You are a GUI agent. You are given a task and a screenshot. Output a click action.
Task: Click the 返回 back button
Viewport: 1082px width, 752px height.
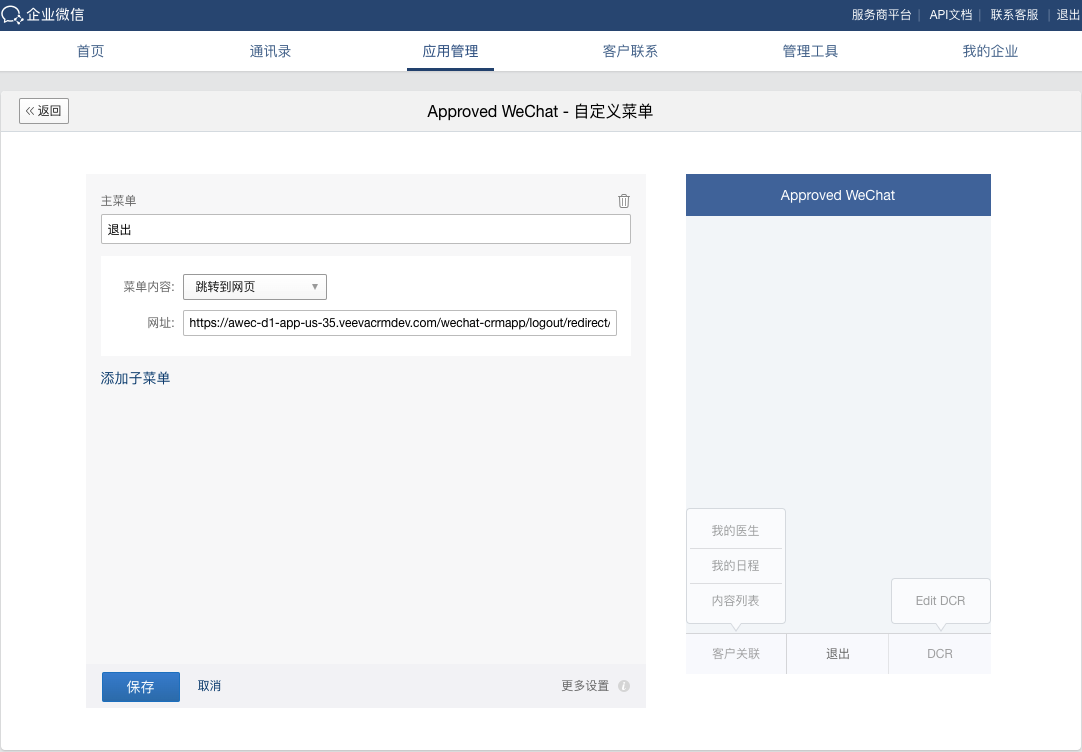(x=44, y=111)
